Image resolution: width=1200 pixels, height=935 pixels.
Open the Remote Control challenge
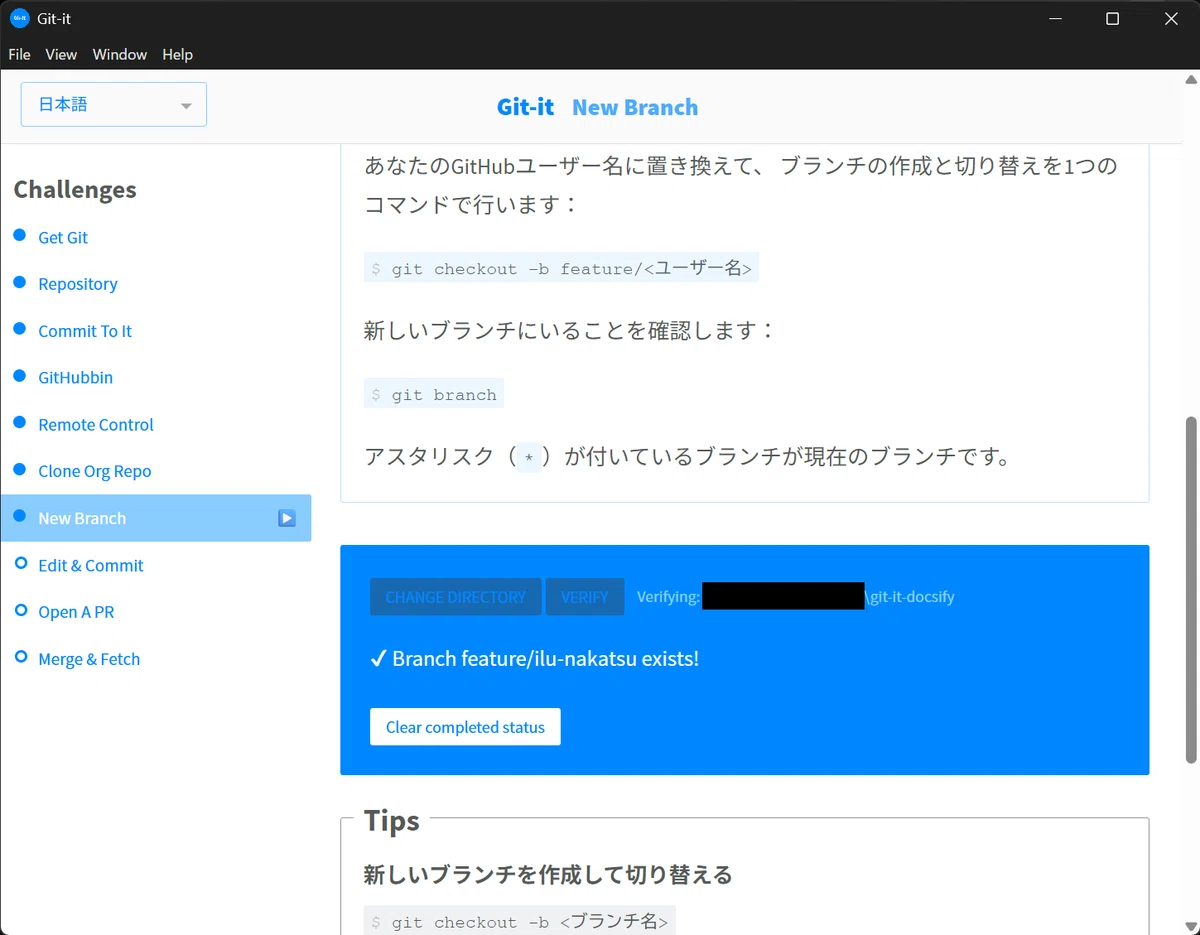click(x=96, y=424)
